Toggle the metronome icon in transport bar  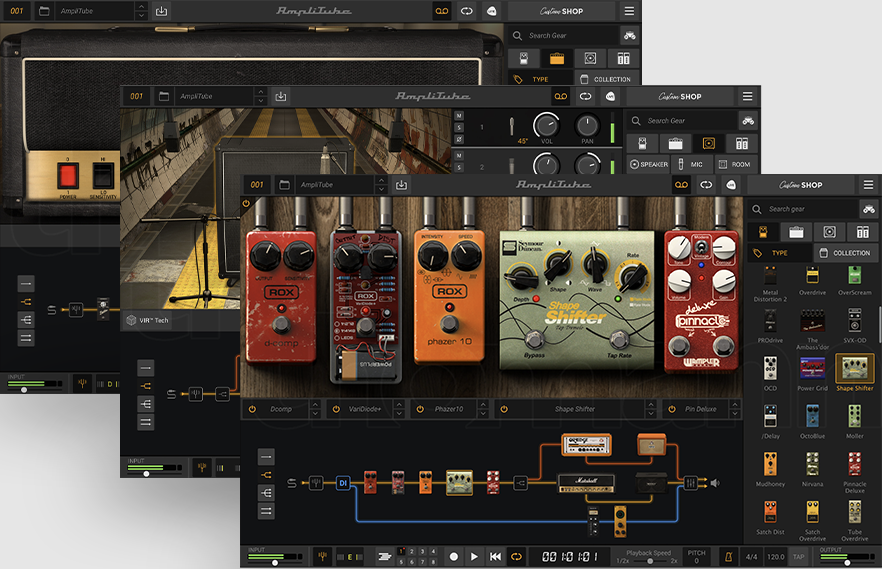coord(728,557)
